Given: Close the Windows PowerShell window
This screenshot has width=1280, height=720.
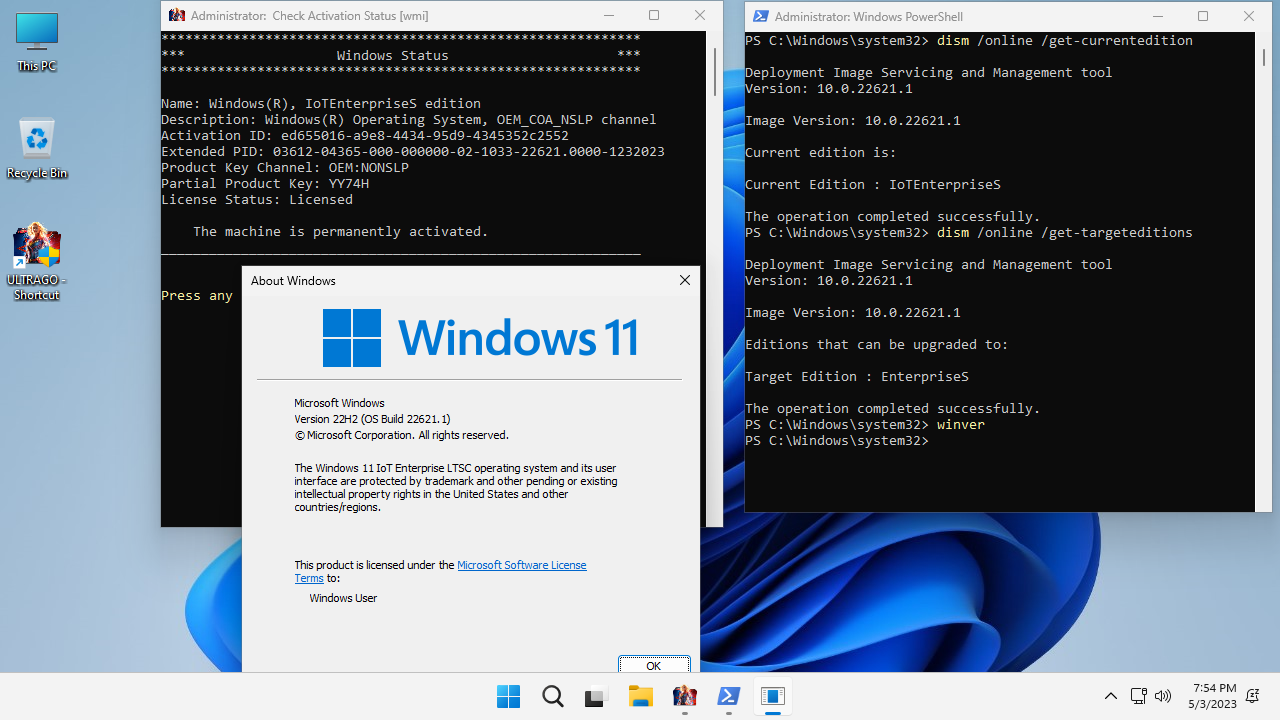Looking at the screenshot, I should [1249, 16].
